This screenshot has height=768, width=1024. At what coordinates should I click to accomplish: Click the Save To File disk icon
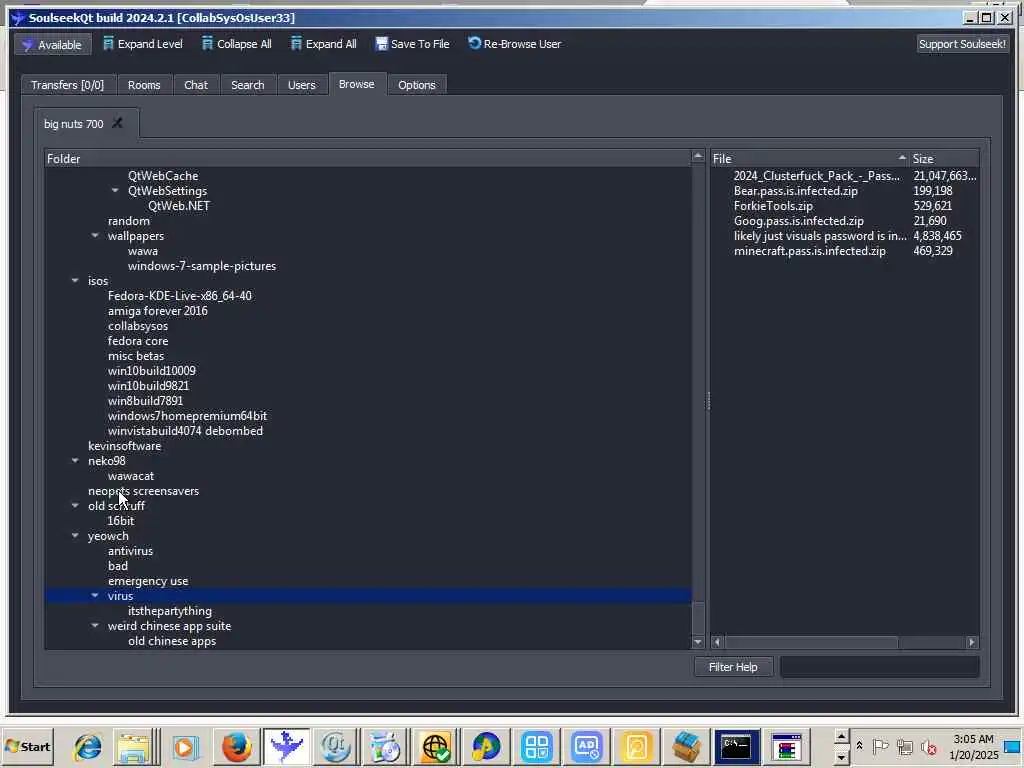(x=381, y=44)
